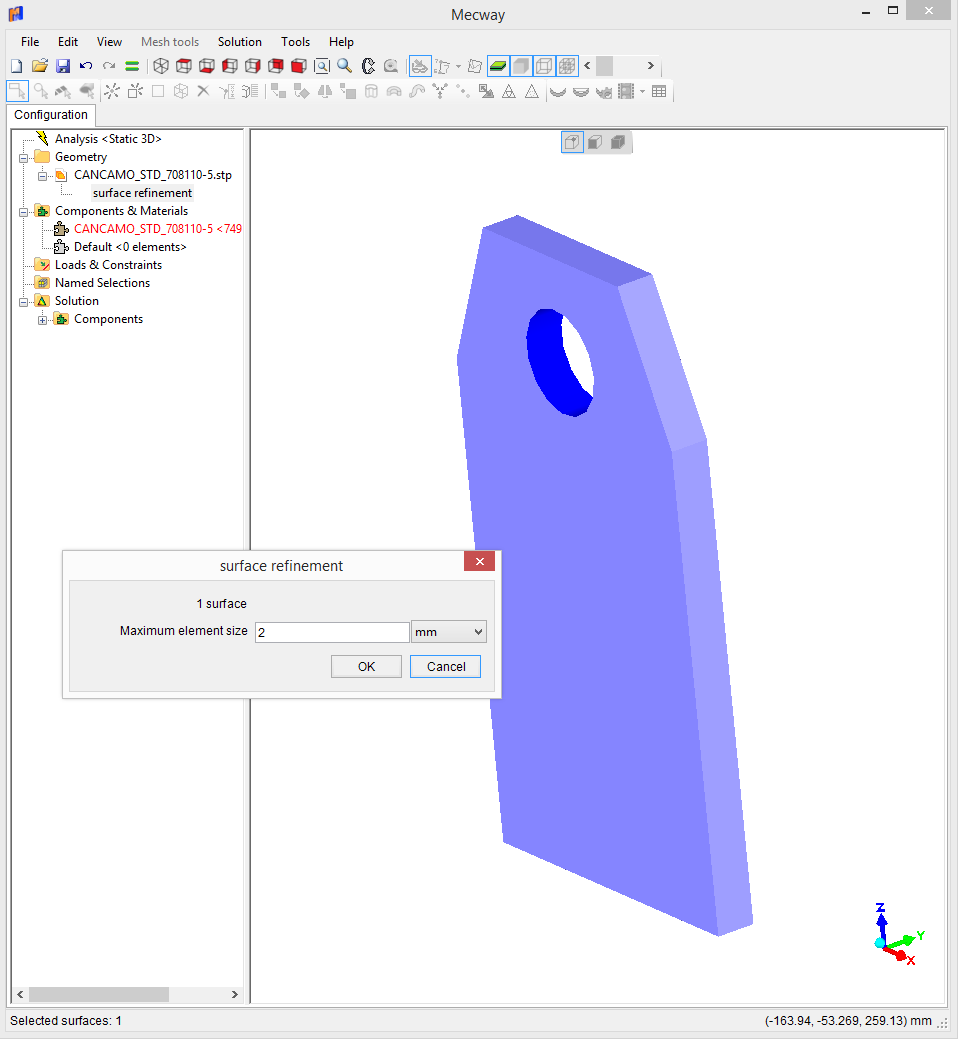This screenshot has width=958, height=1039.
Task: Toggle the Select faces mode icon
Action: [420, 66]
